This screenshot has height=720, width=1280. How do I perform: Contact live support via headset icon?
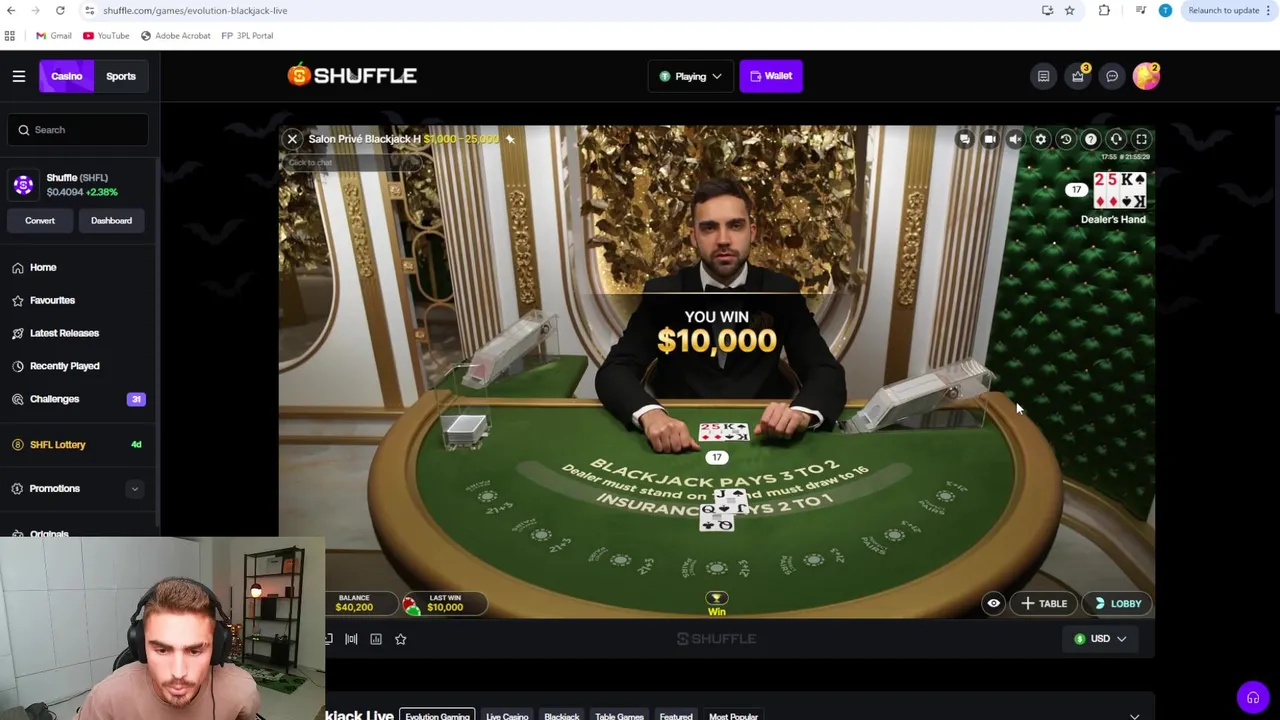tap(1252, 698)
